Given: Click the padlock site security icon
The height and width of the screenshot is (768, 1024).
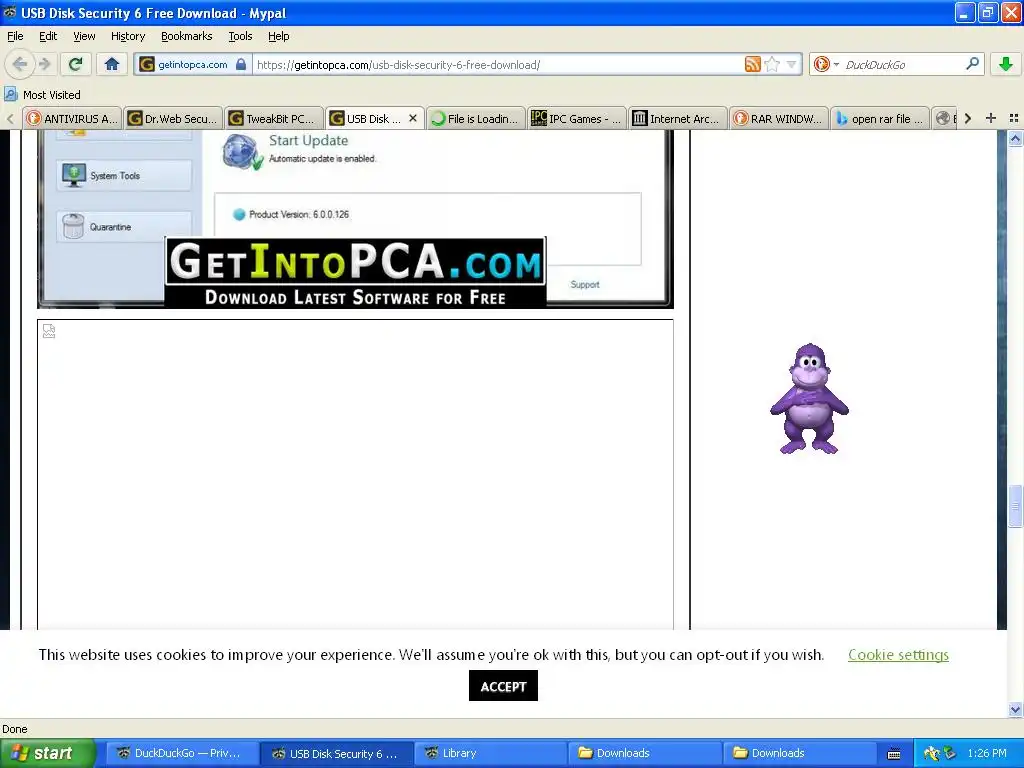Looking at the screenshot, I should [241, 64].
